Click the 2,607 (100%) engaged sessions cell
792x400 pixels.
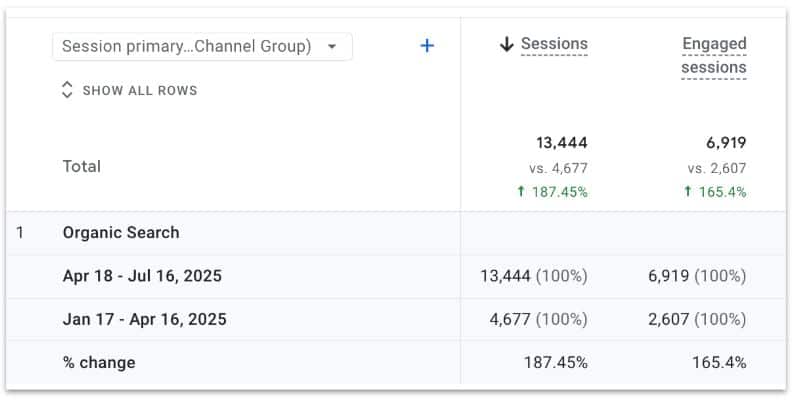point(697,320)
